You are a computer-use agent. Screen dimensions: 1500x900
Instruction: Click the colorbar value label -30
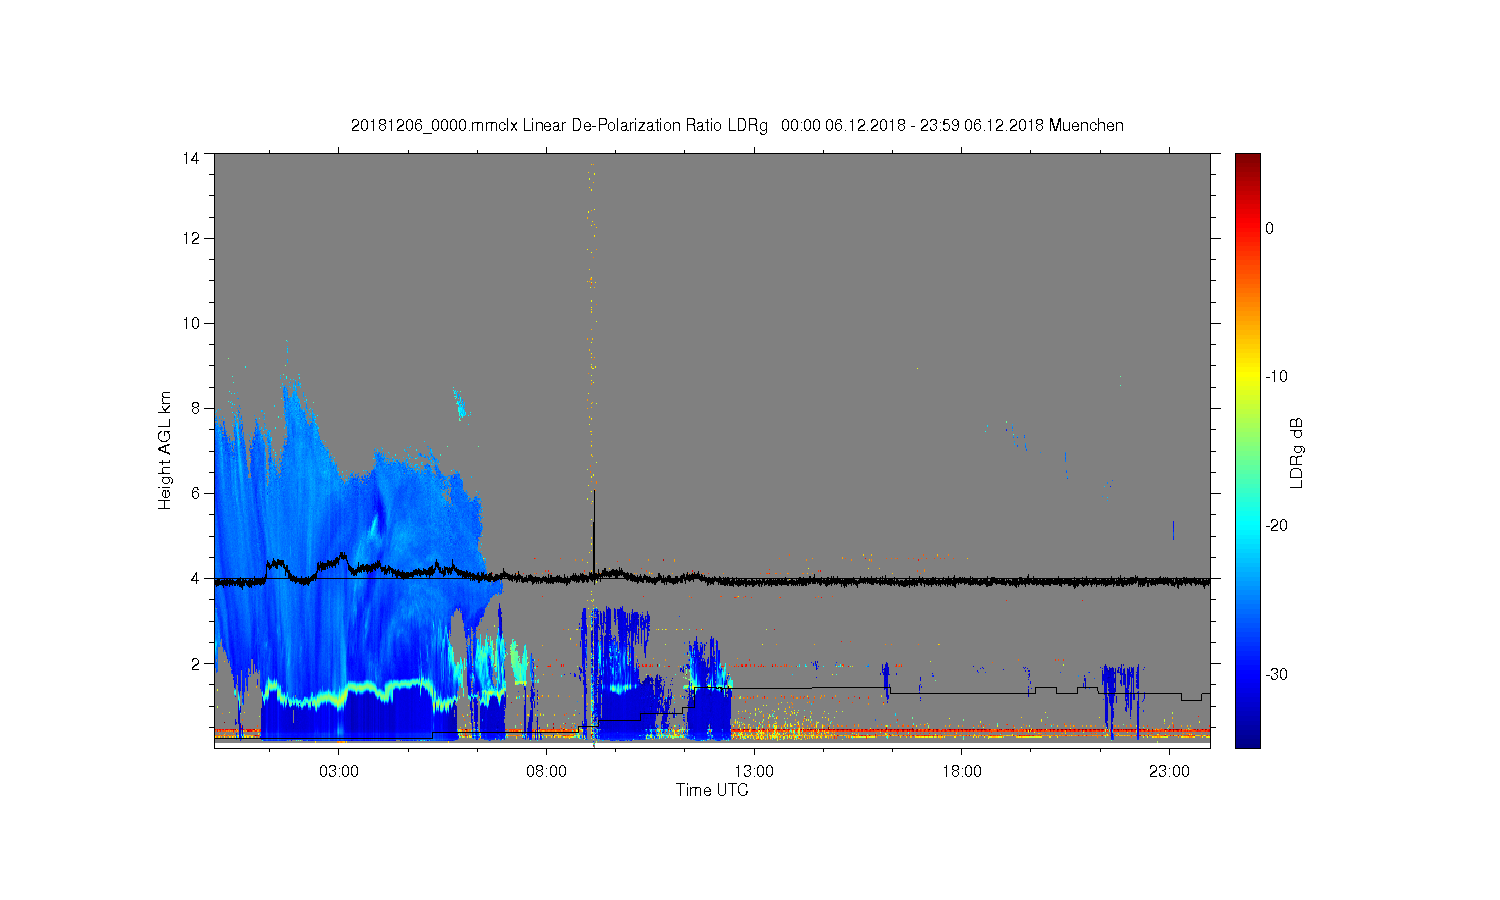tap(1276, 675)
